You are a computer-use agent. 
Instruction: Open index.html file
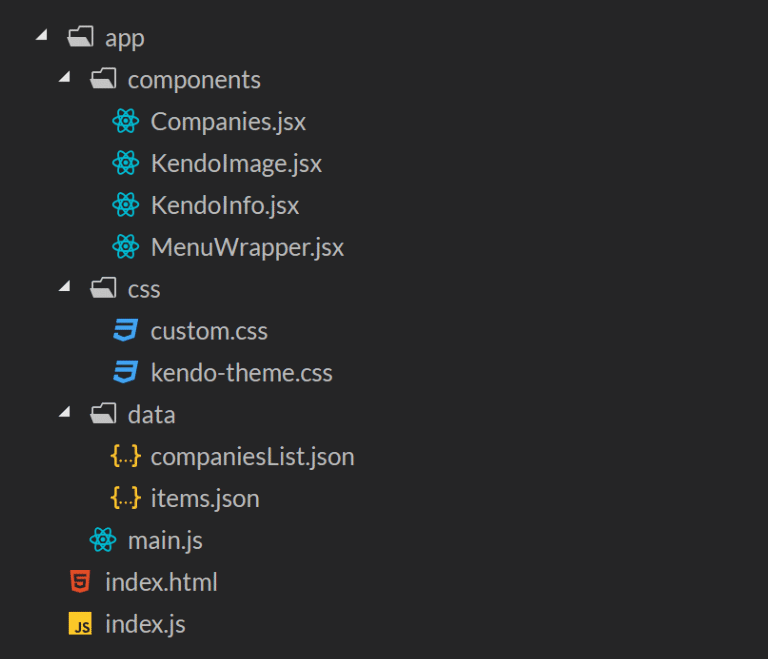(161, 582)
